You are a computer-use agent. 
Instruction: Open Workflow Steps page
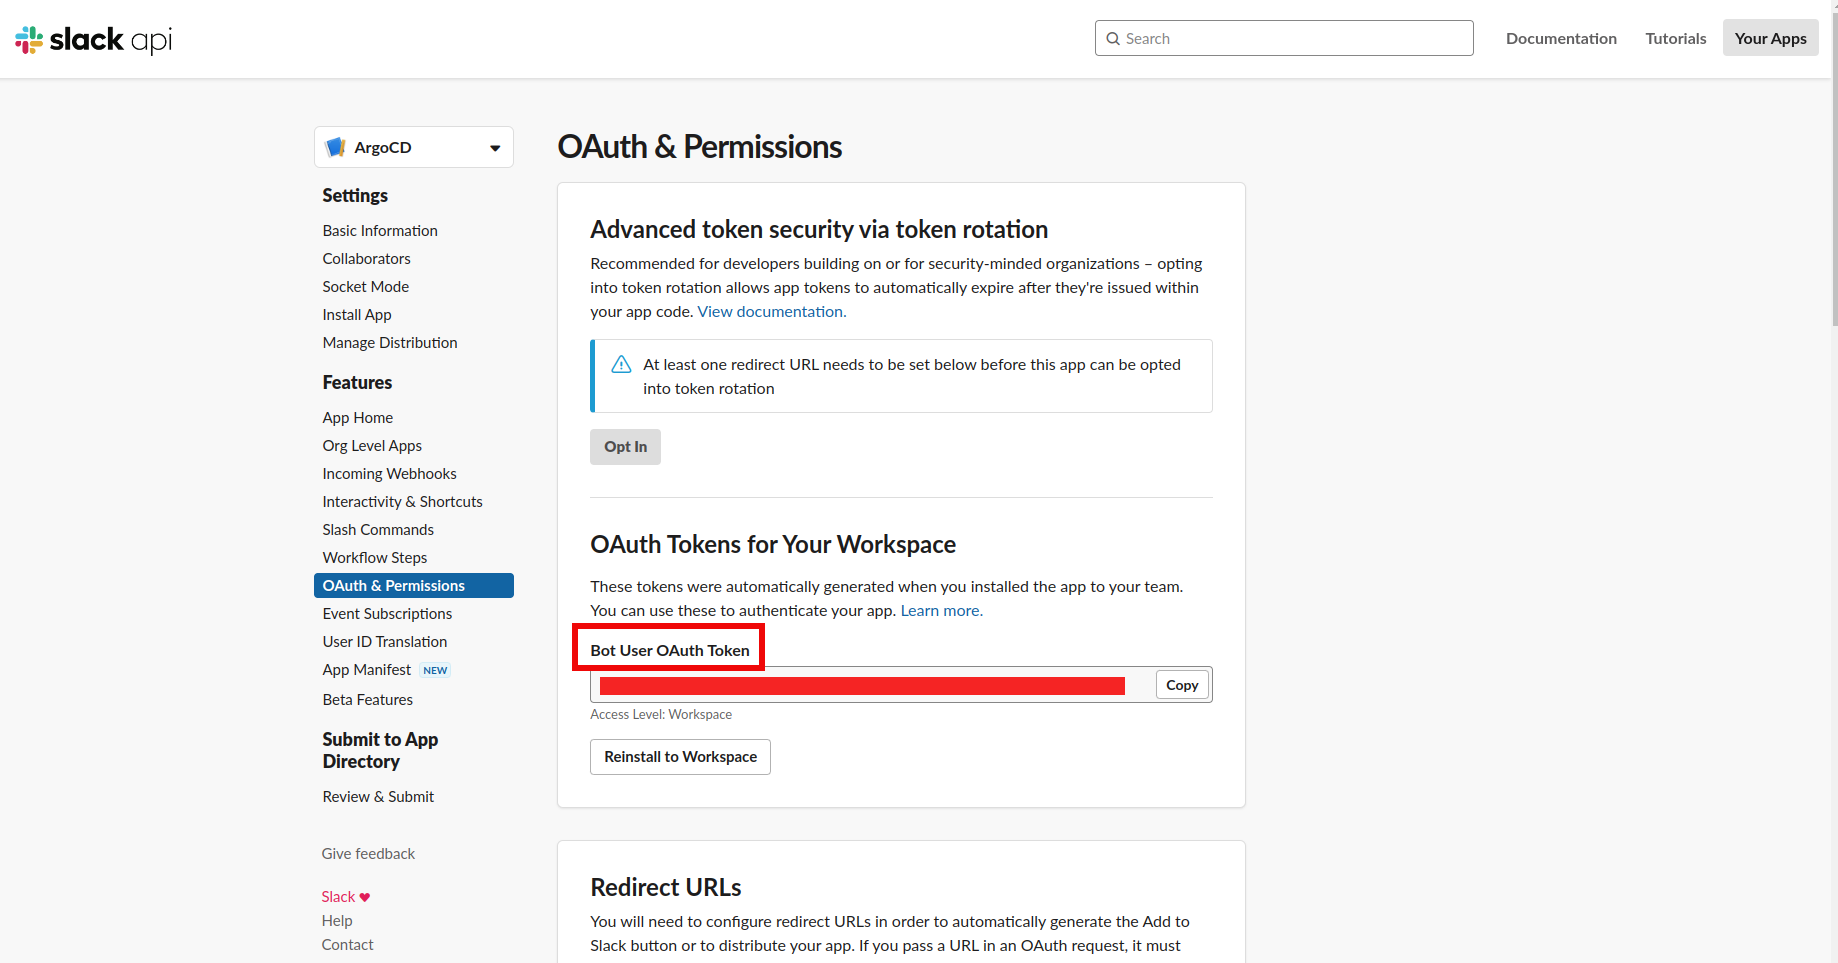point(375,557)
